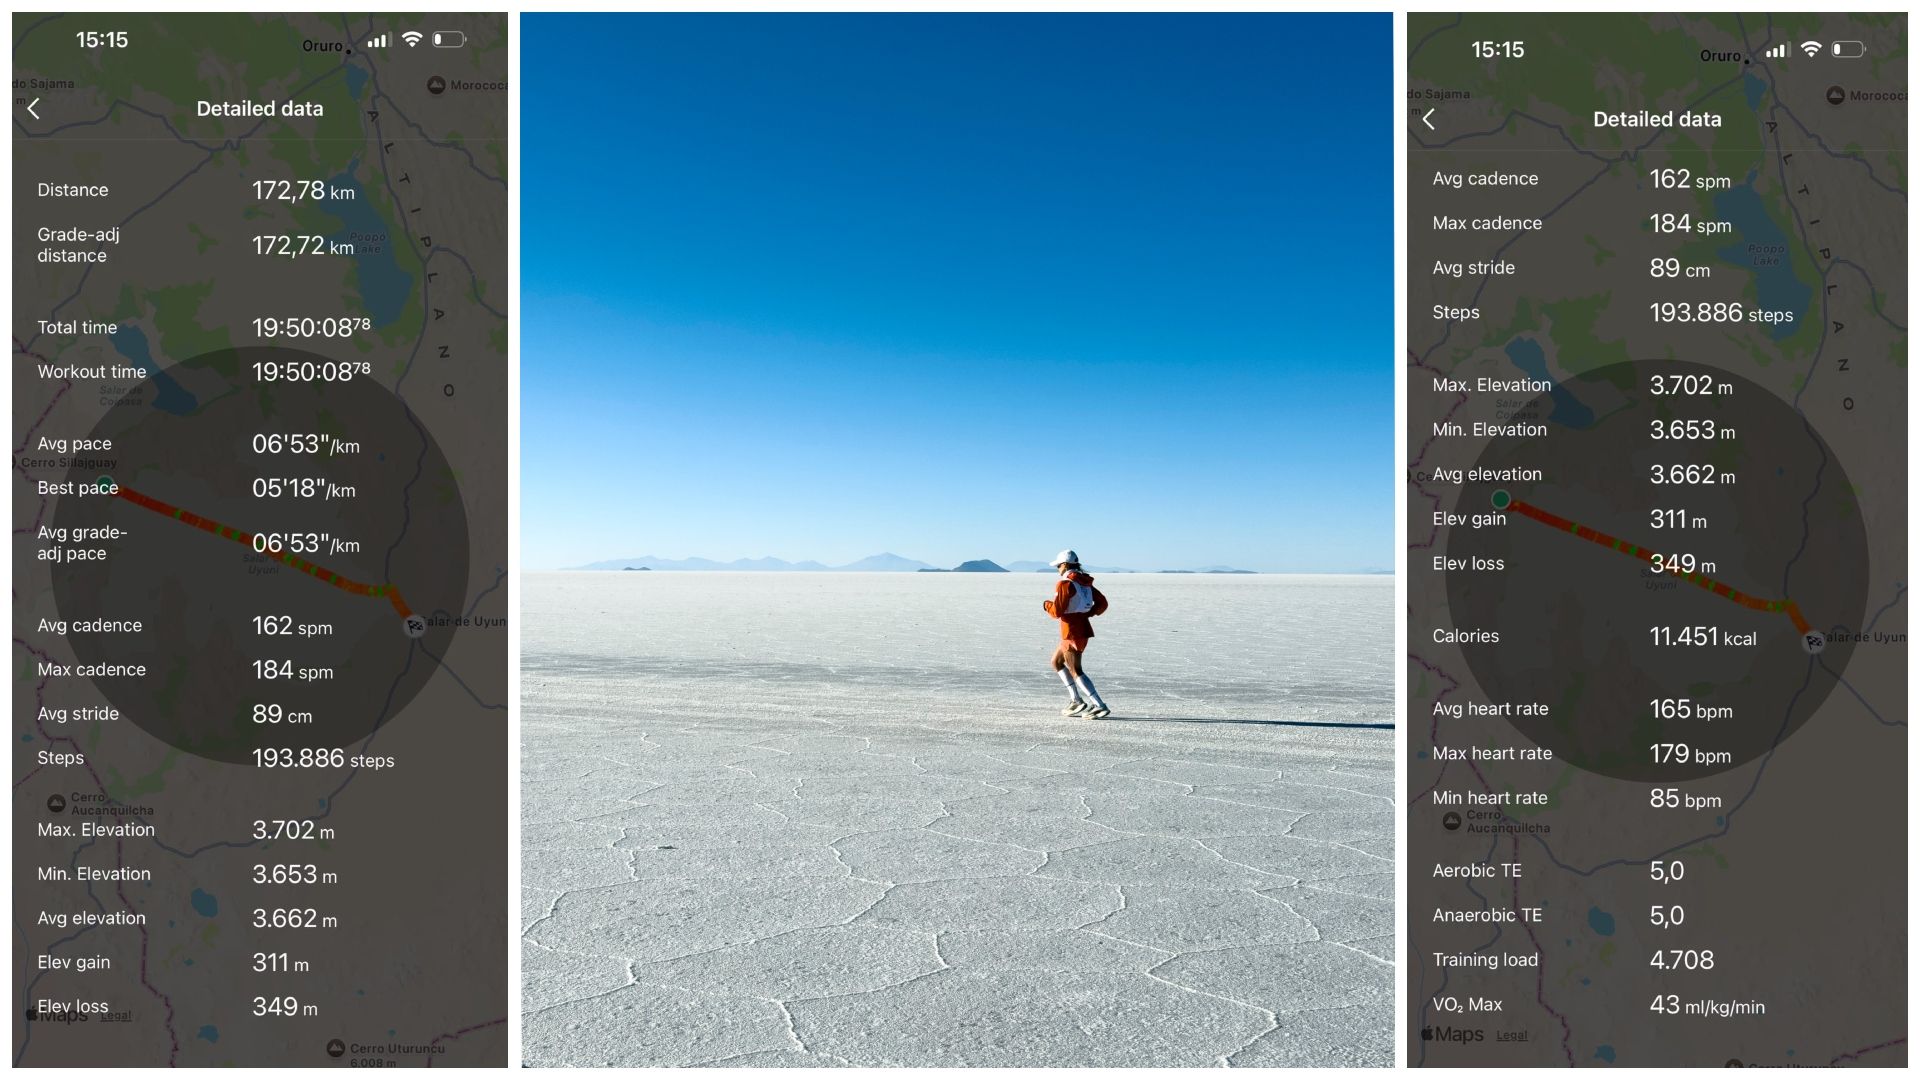
Task: Tap the Cerro Uturuncu mountain marker
Action: [x=336, y=1048]
